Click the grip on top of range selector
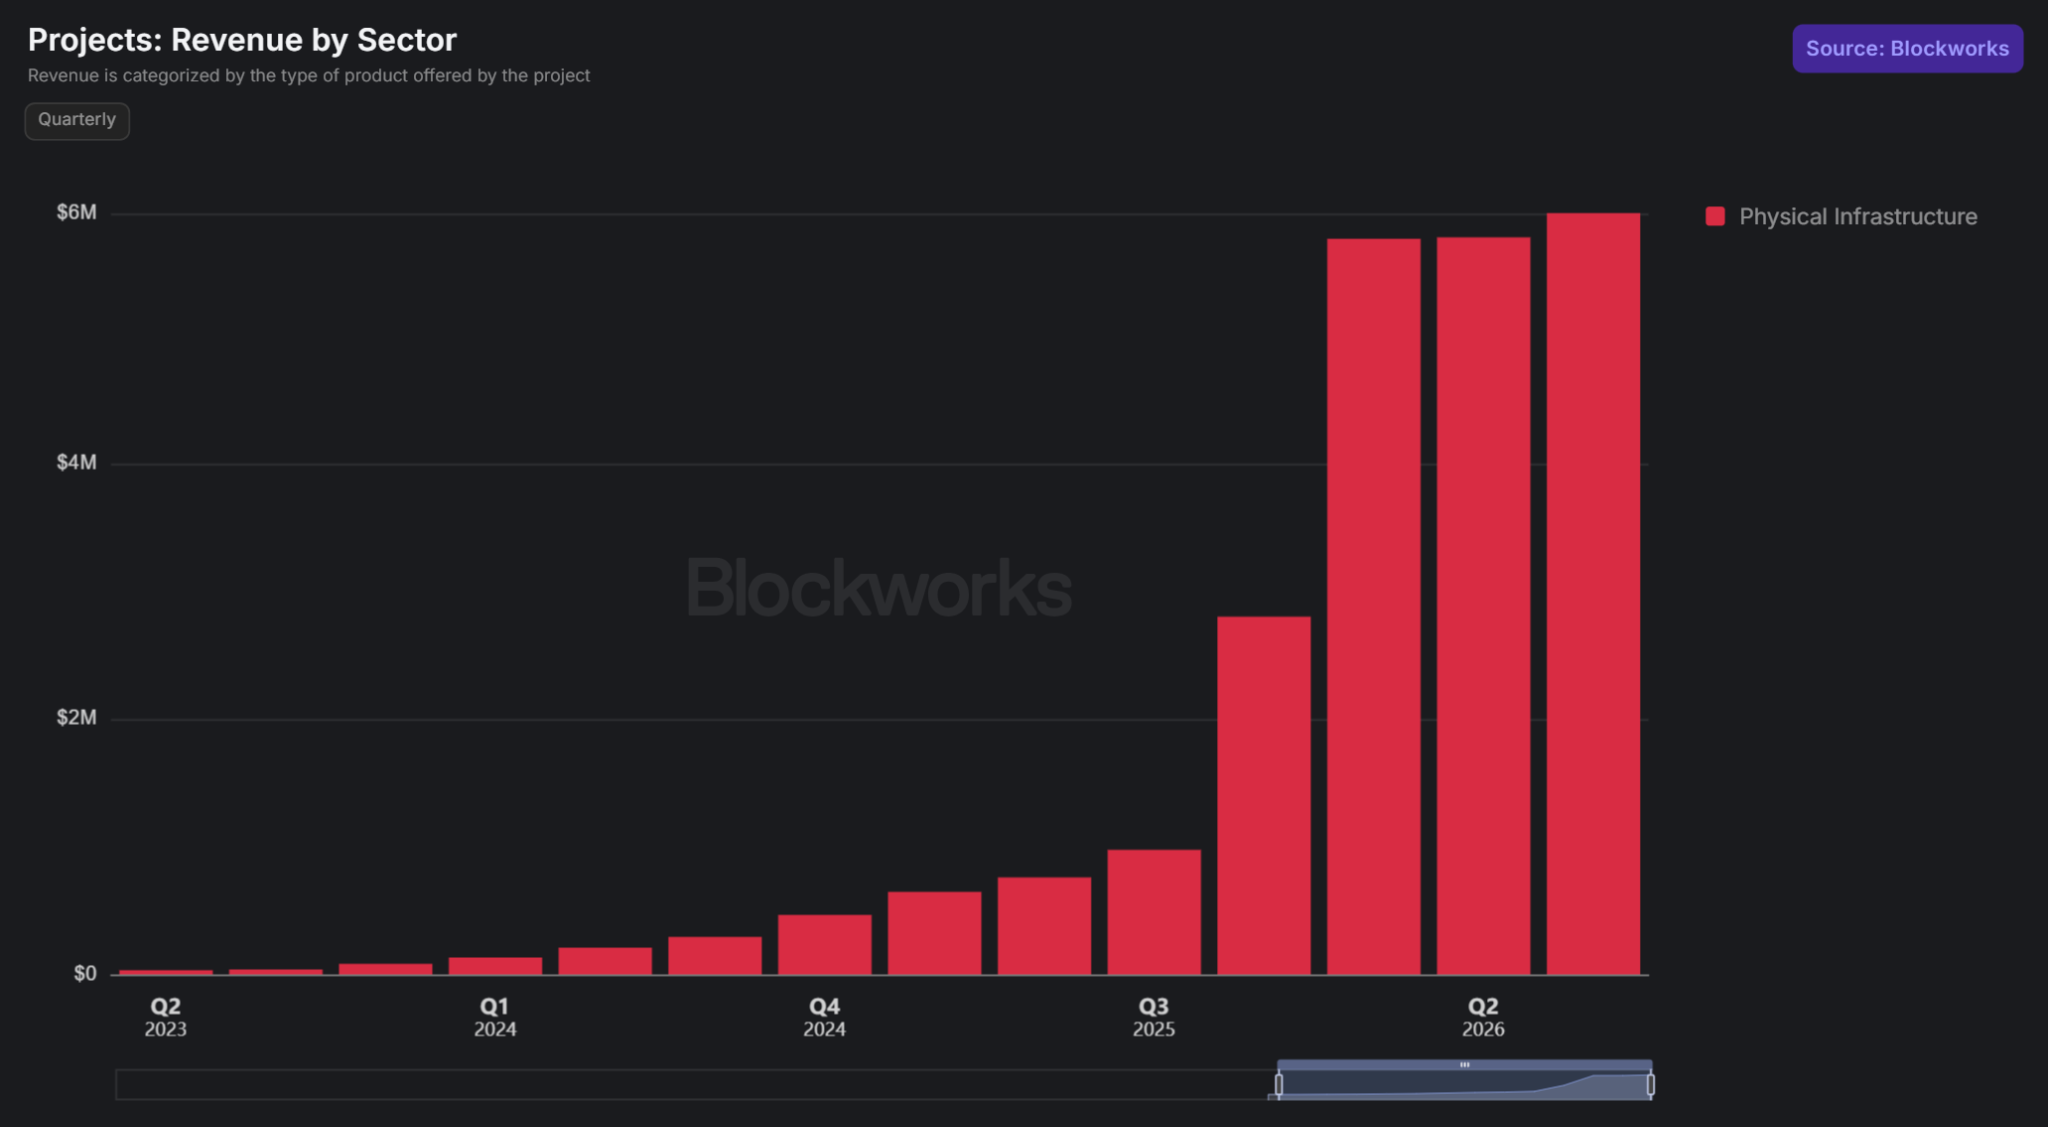This screenshot has width=2048, height=1127. [1464, 1065]
